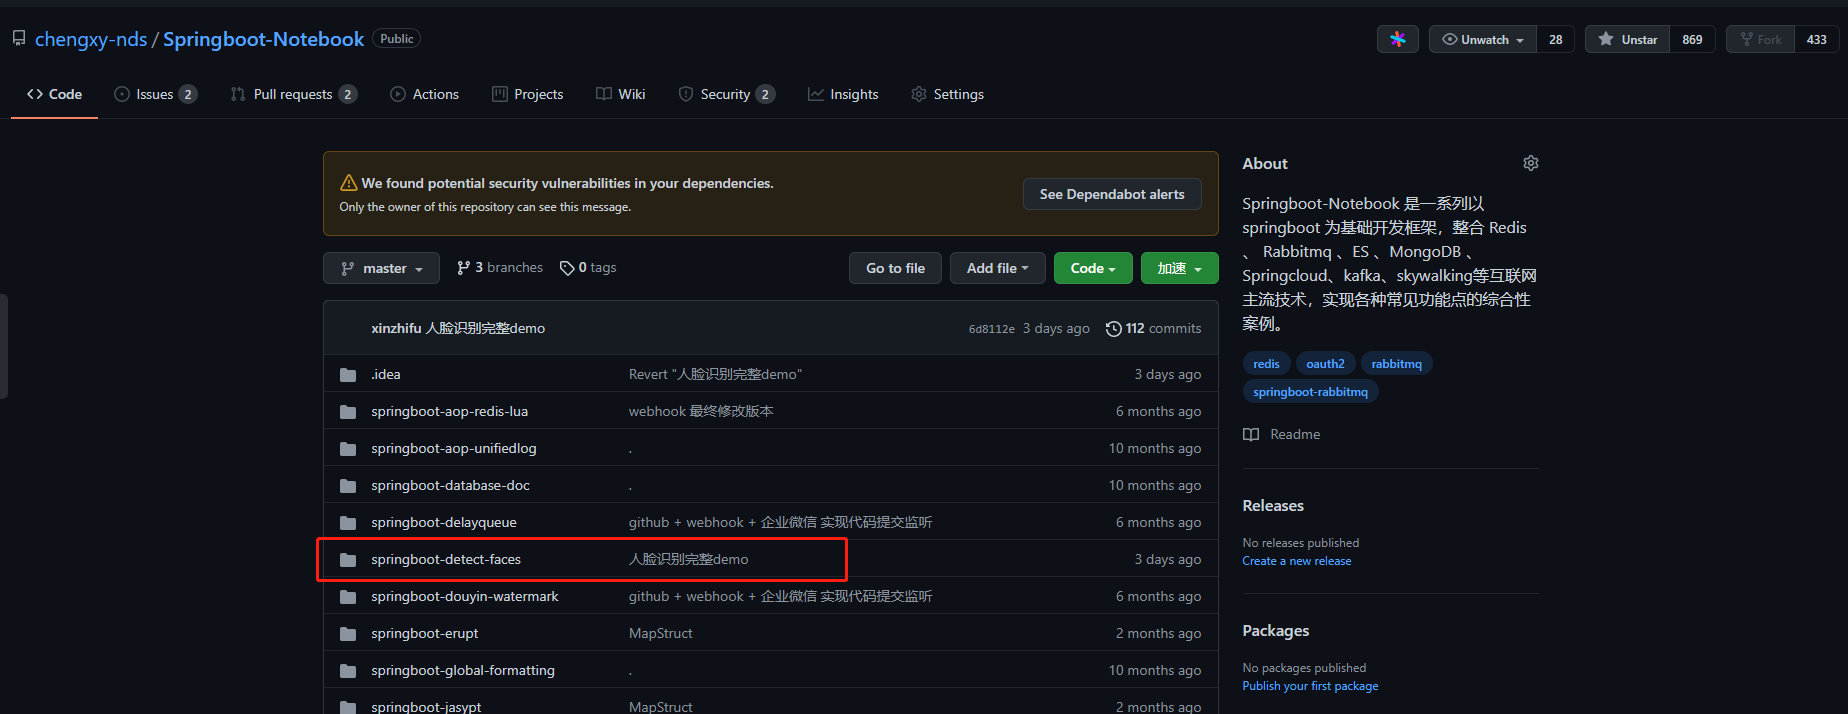Switch to the Issues tab
Image resolution: width=1848 pixels, height=714 pixels.
point(155,94)
